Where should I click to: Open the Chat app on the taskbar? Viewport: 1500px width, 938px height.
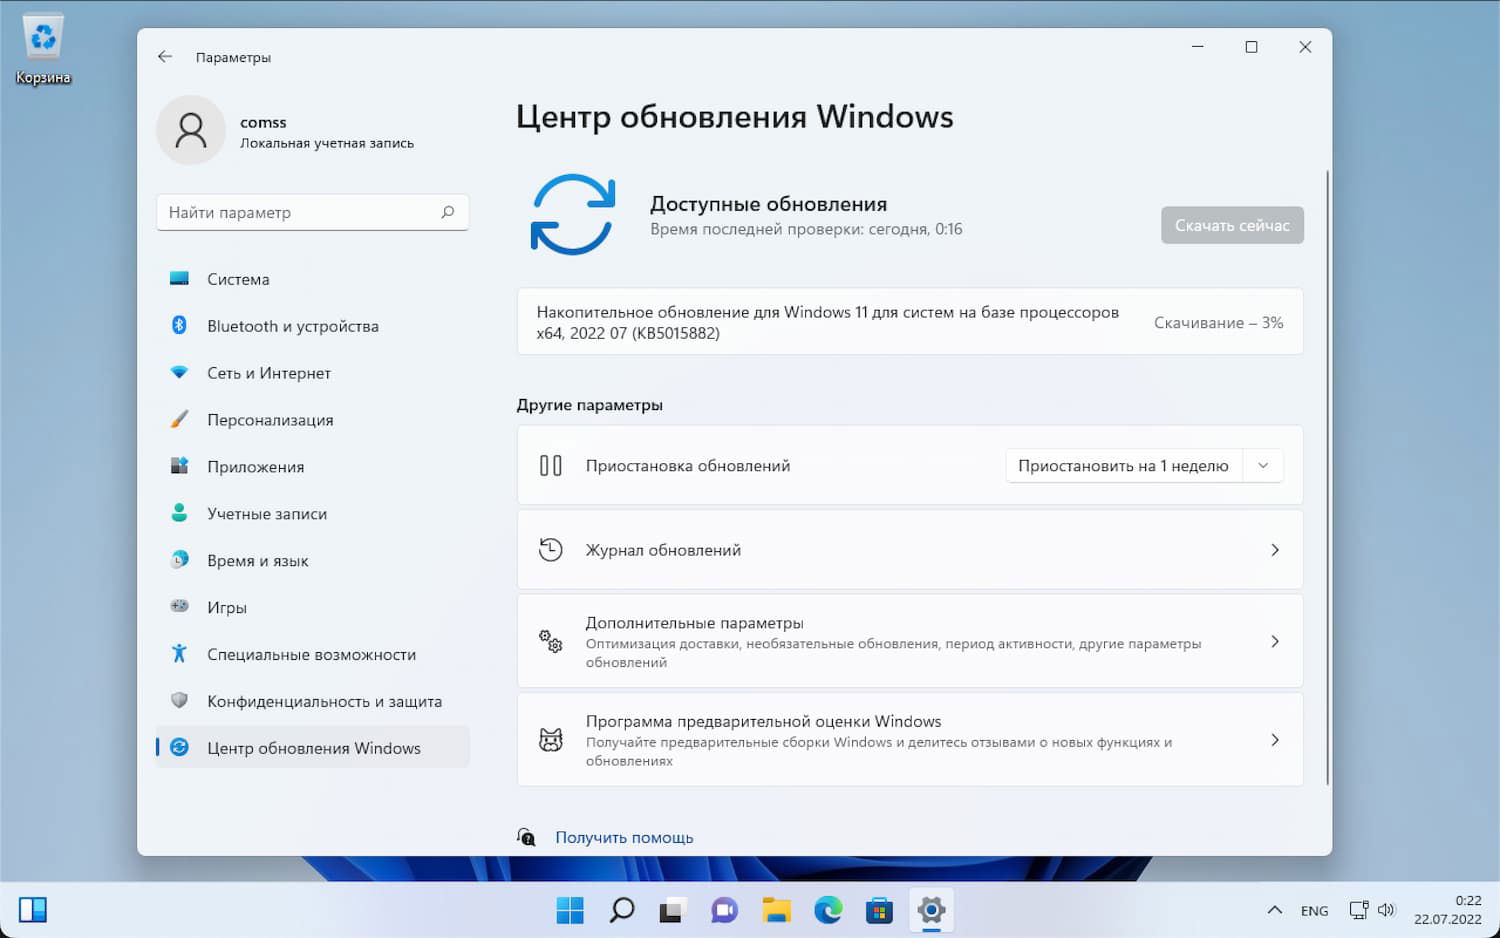click(724, 910)
